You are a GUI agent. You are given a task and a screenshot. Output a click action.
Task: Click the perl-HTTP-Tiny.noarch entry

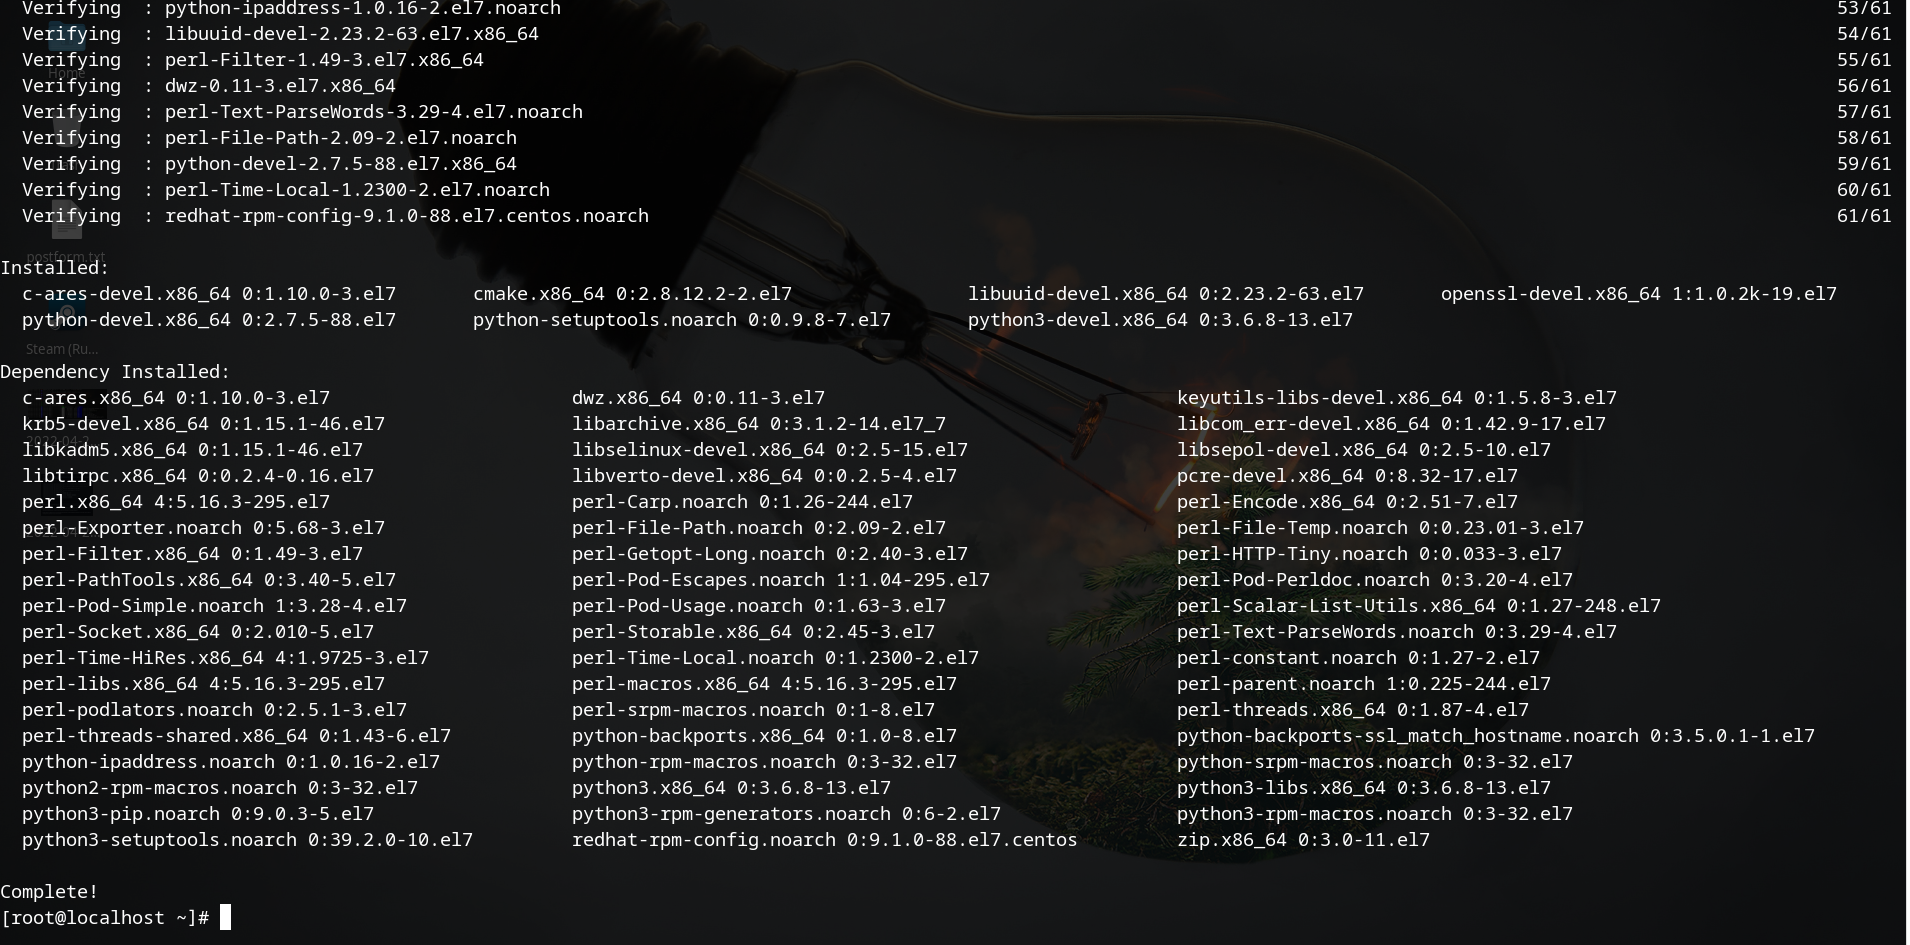click(1370, 553)
